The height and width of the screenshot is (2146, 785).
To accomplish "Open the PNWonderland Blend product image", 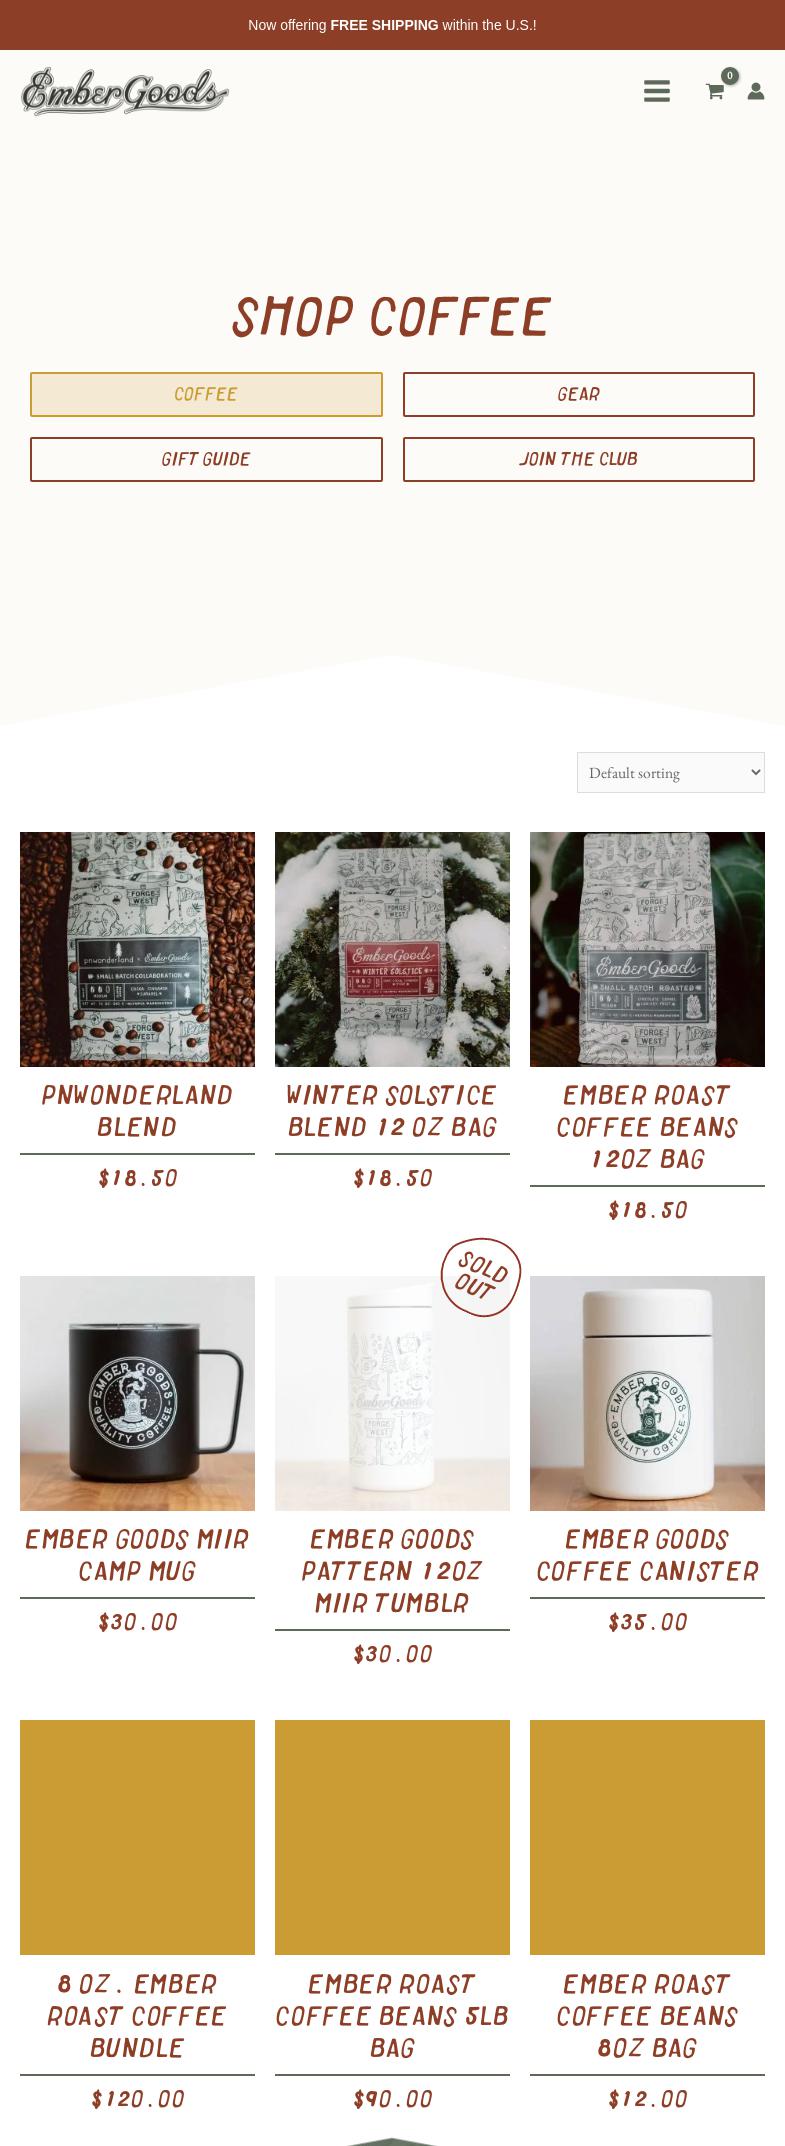I will [137, 949].
